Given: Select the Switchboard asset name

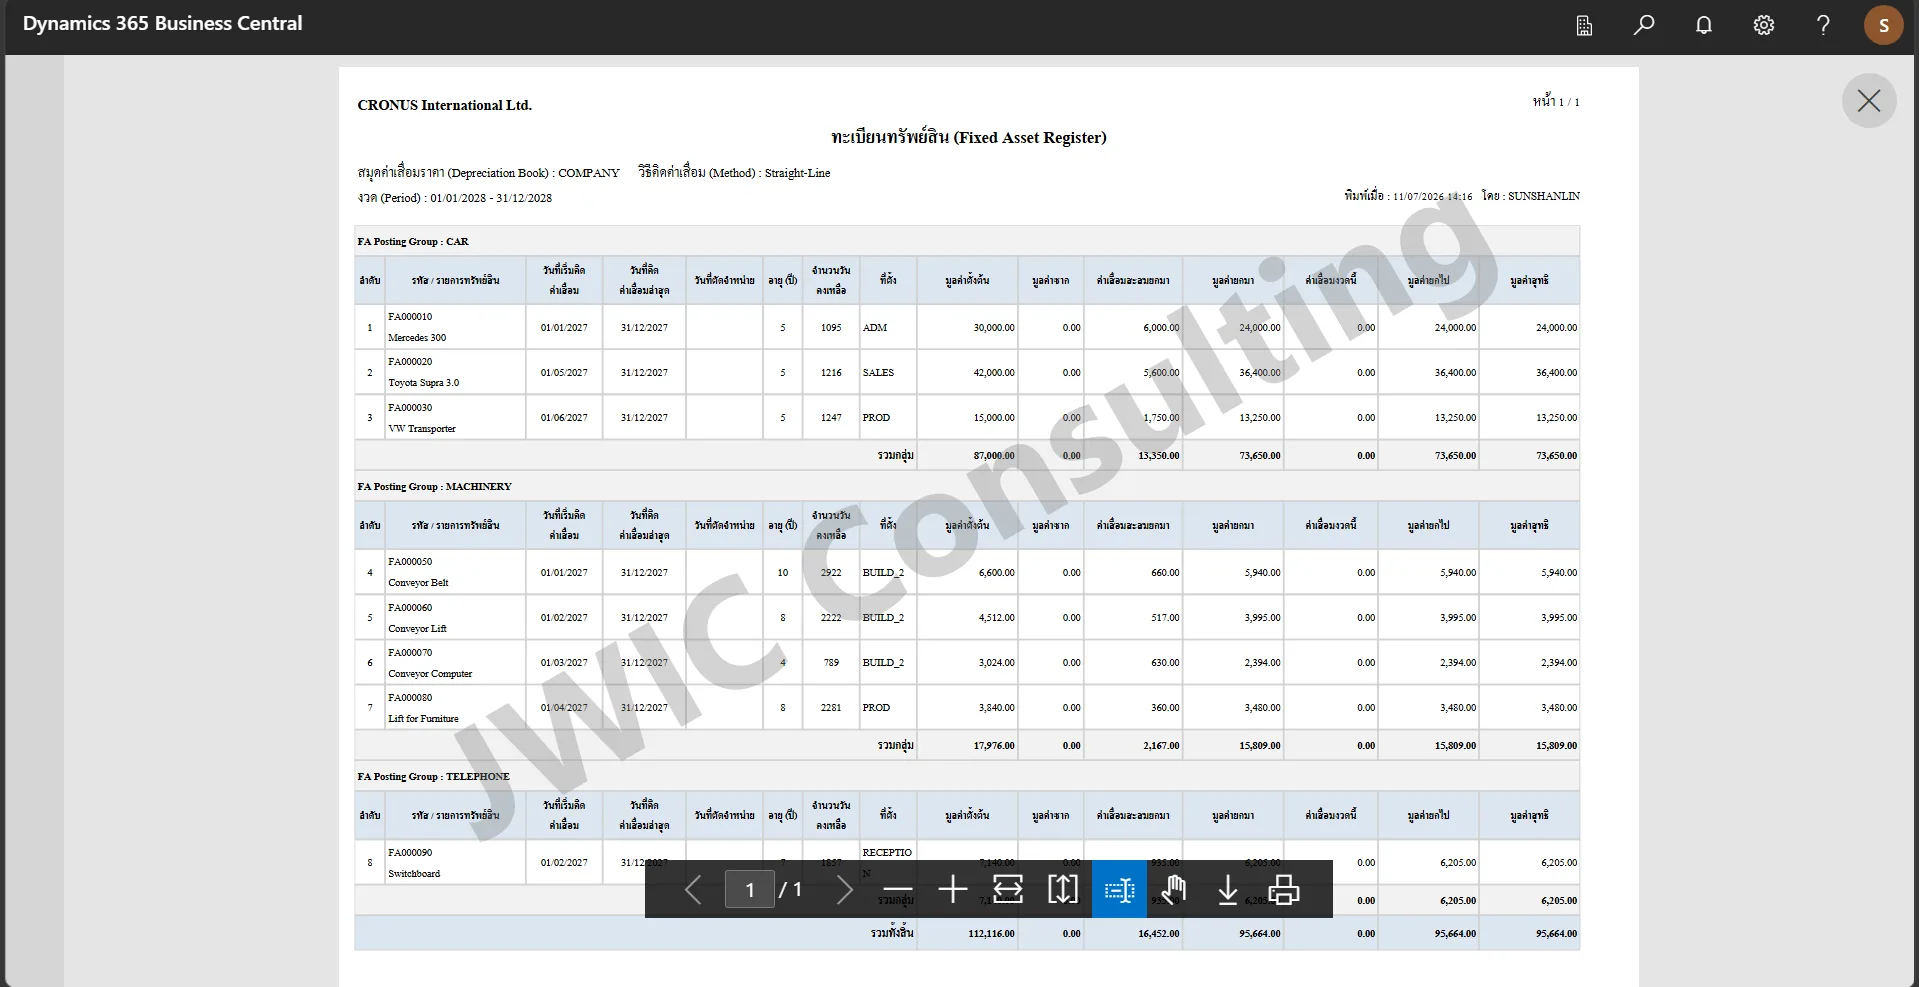Looking at the screenshot, I should [x=414, y=874].
